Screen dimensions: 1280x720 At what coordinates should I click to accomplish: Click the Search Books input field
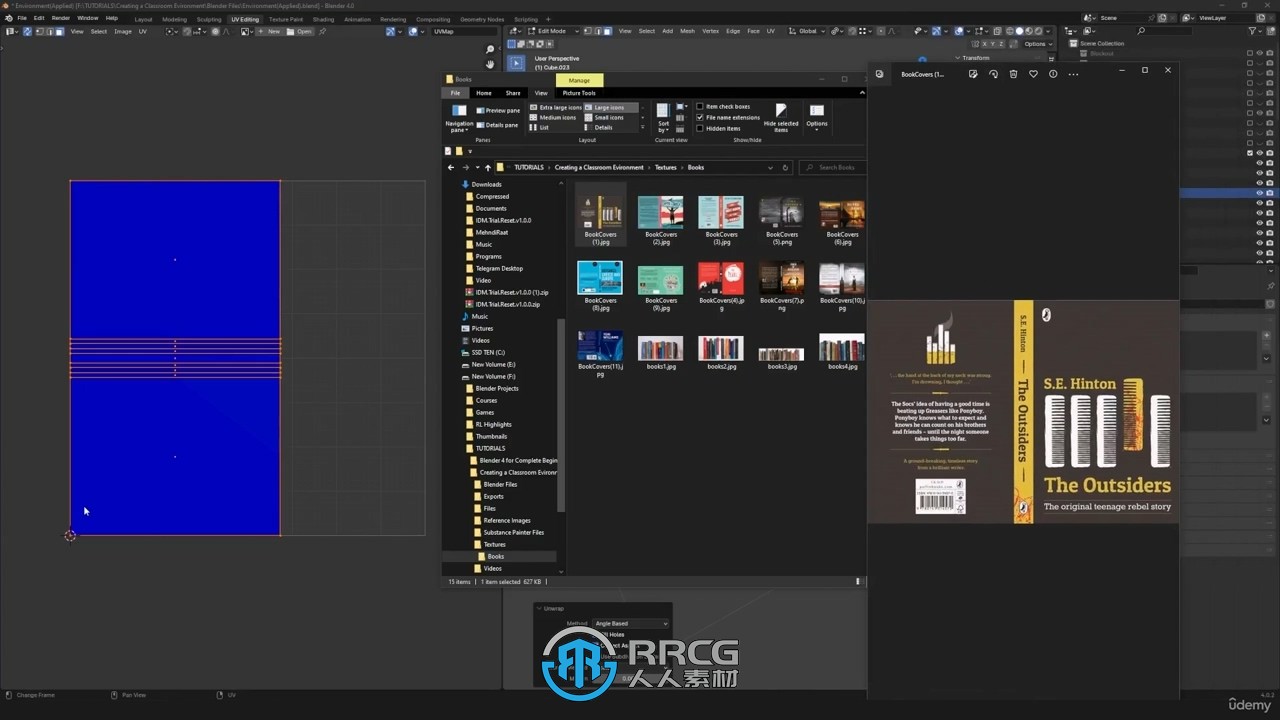[x=832, y=167]
